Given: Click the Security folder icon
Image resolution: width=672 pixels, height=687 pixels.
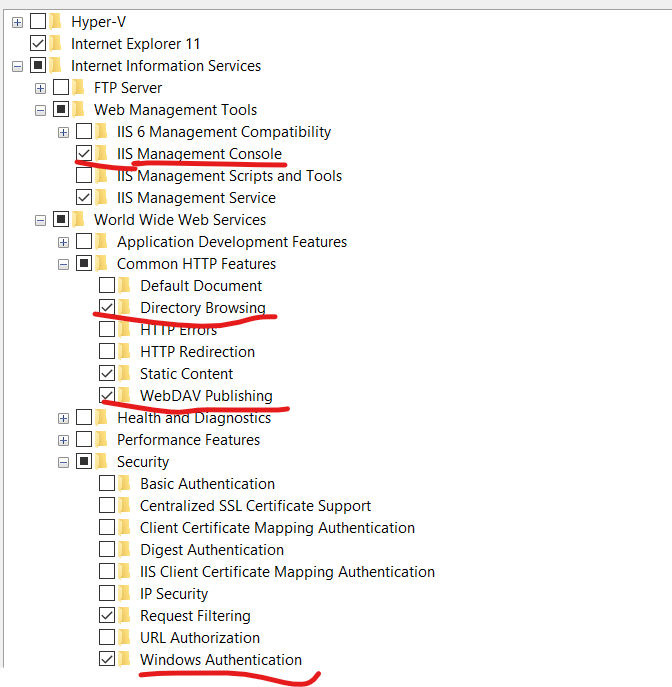Looking at the screenshot, I should point(102,461).
